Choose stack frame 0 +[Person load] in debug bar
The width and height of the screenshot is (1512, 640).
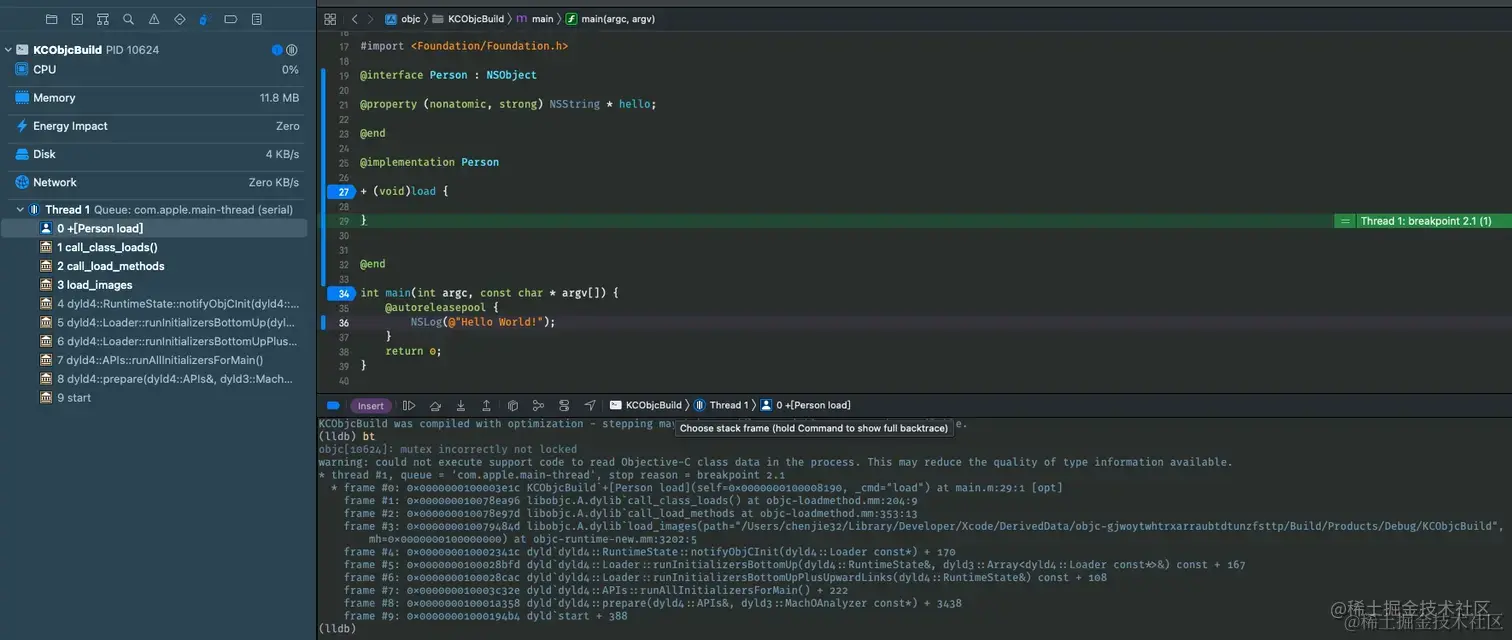[x=806, y=405]
